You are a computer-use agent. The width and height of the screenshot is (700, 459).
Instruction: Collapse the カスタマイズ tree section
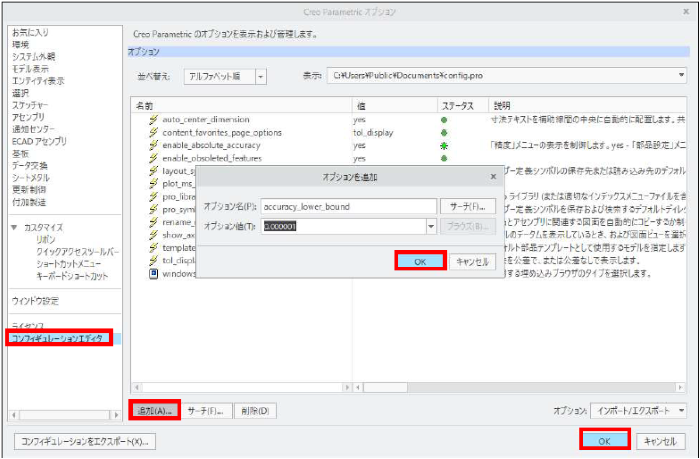pos(14,228)
